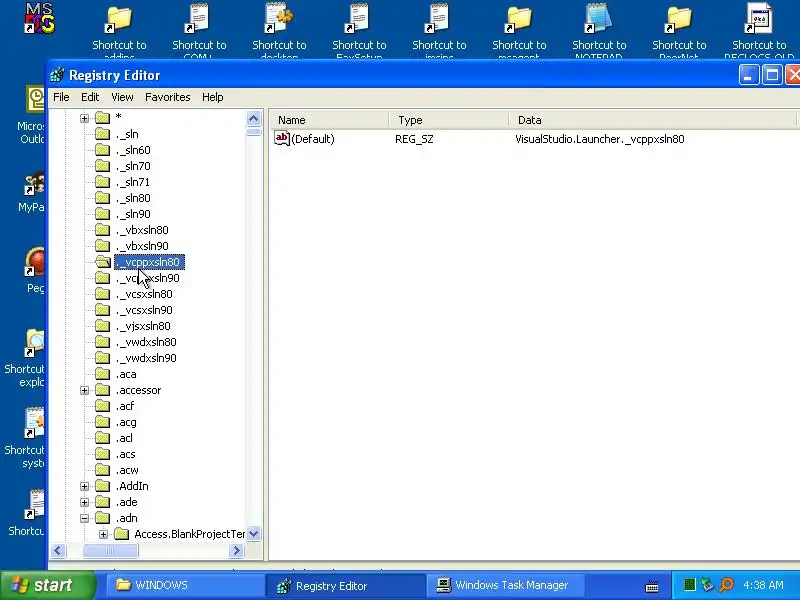The width and height of the screenshot is (800, 600).
Task: Click the ._vbxsln80 folder icon
Action: tap(103, 230)
